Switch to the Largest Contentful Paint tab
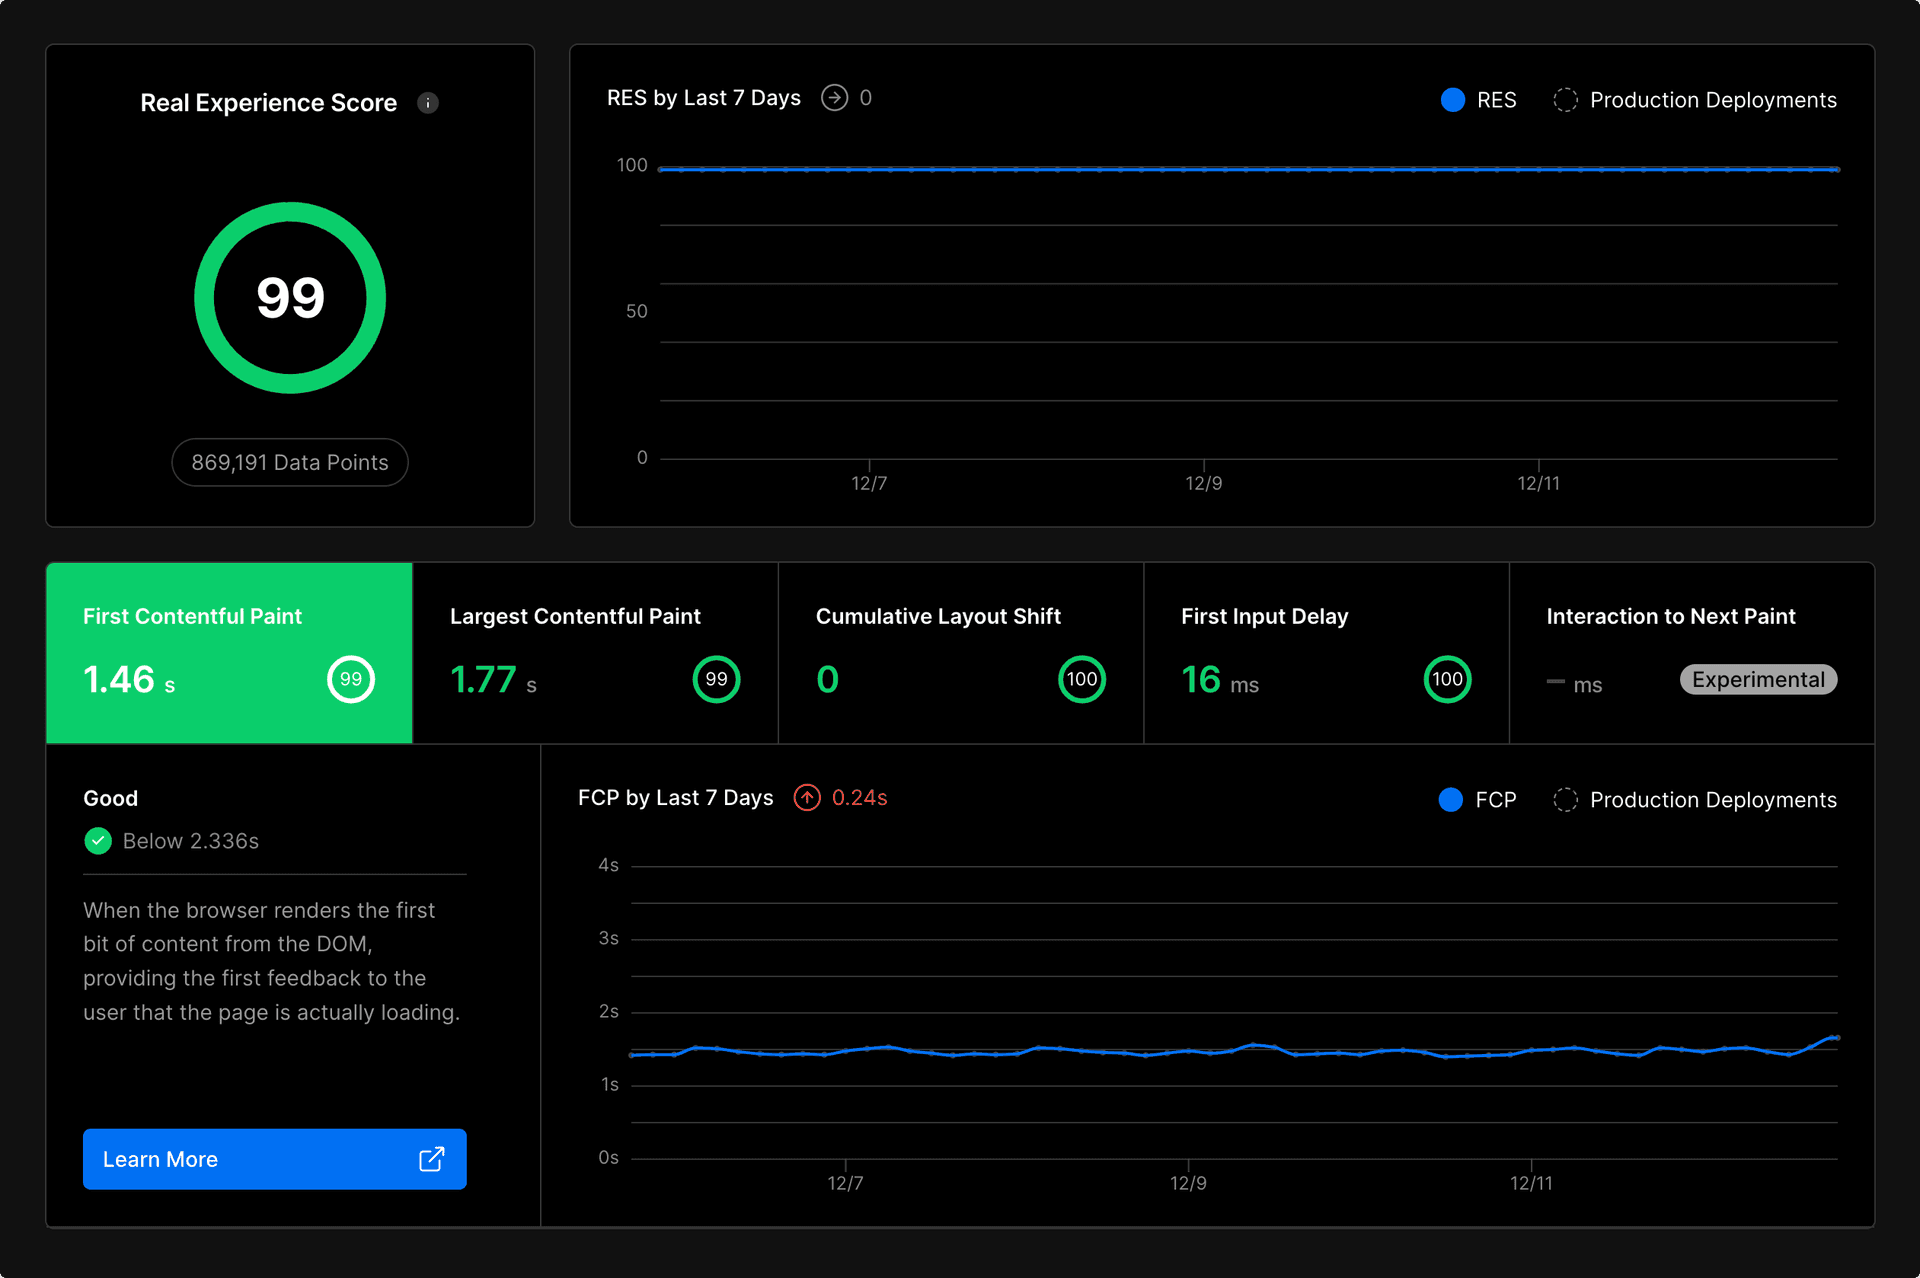Screen dimensions: 1920x1278 (x=594, y=652)
